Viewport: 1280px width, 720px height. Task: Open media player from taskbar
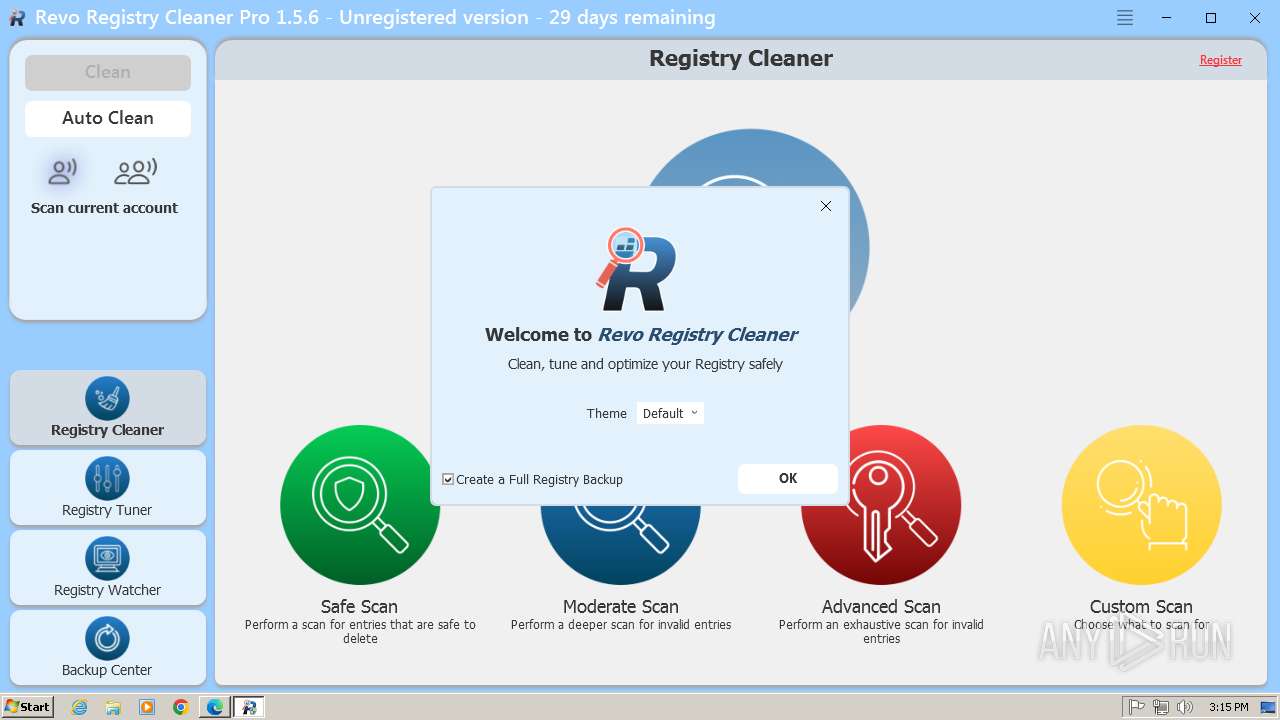click(x=147, y=707)
